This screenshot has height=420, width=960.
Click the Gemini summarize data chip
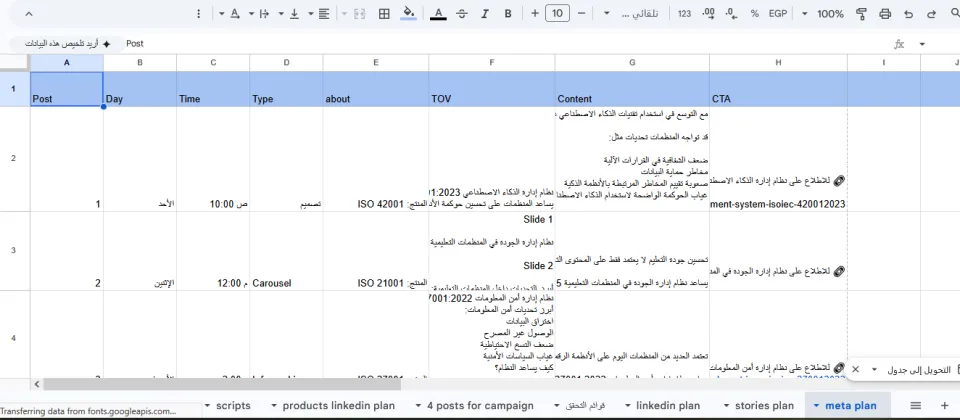pyautogui.click(x=67, y=44)
